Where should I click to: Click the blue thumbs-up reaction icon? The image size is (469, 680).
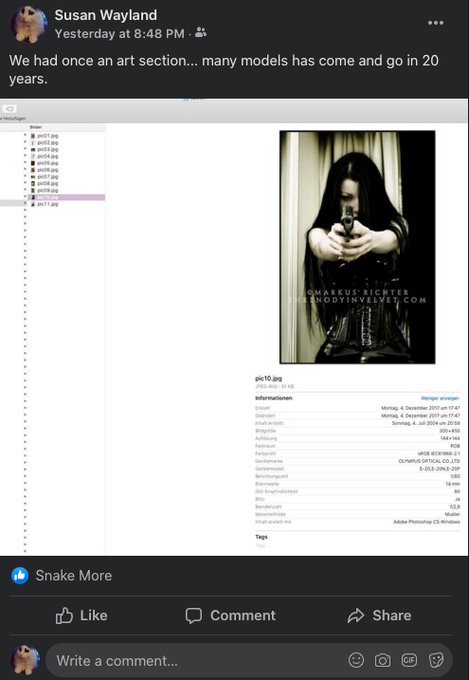[20, 575]
